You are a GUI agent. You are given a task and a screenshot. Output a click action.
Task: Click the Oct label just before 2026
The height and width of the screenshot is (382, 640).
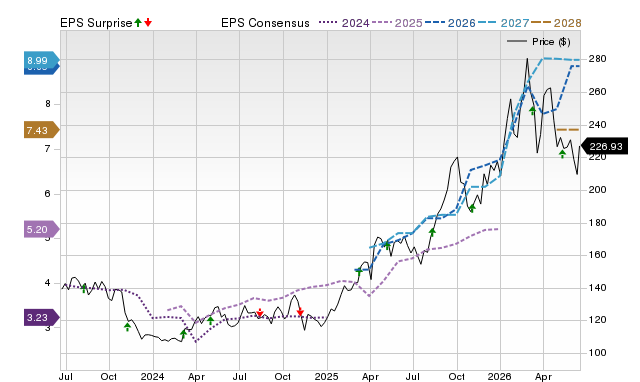pos(456,376)
